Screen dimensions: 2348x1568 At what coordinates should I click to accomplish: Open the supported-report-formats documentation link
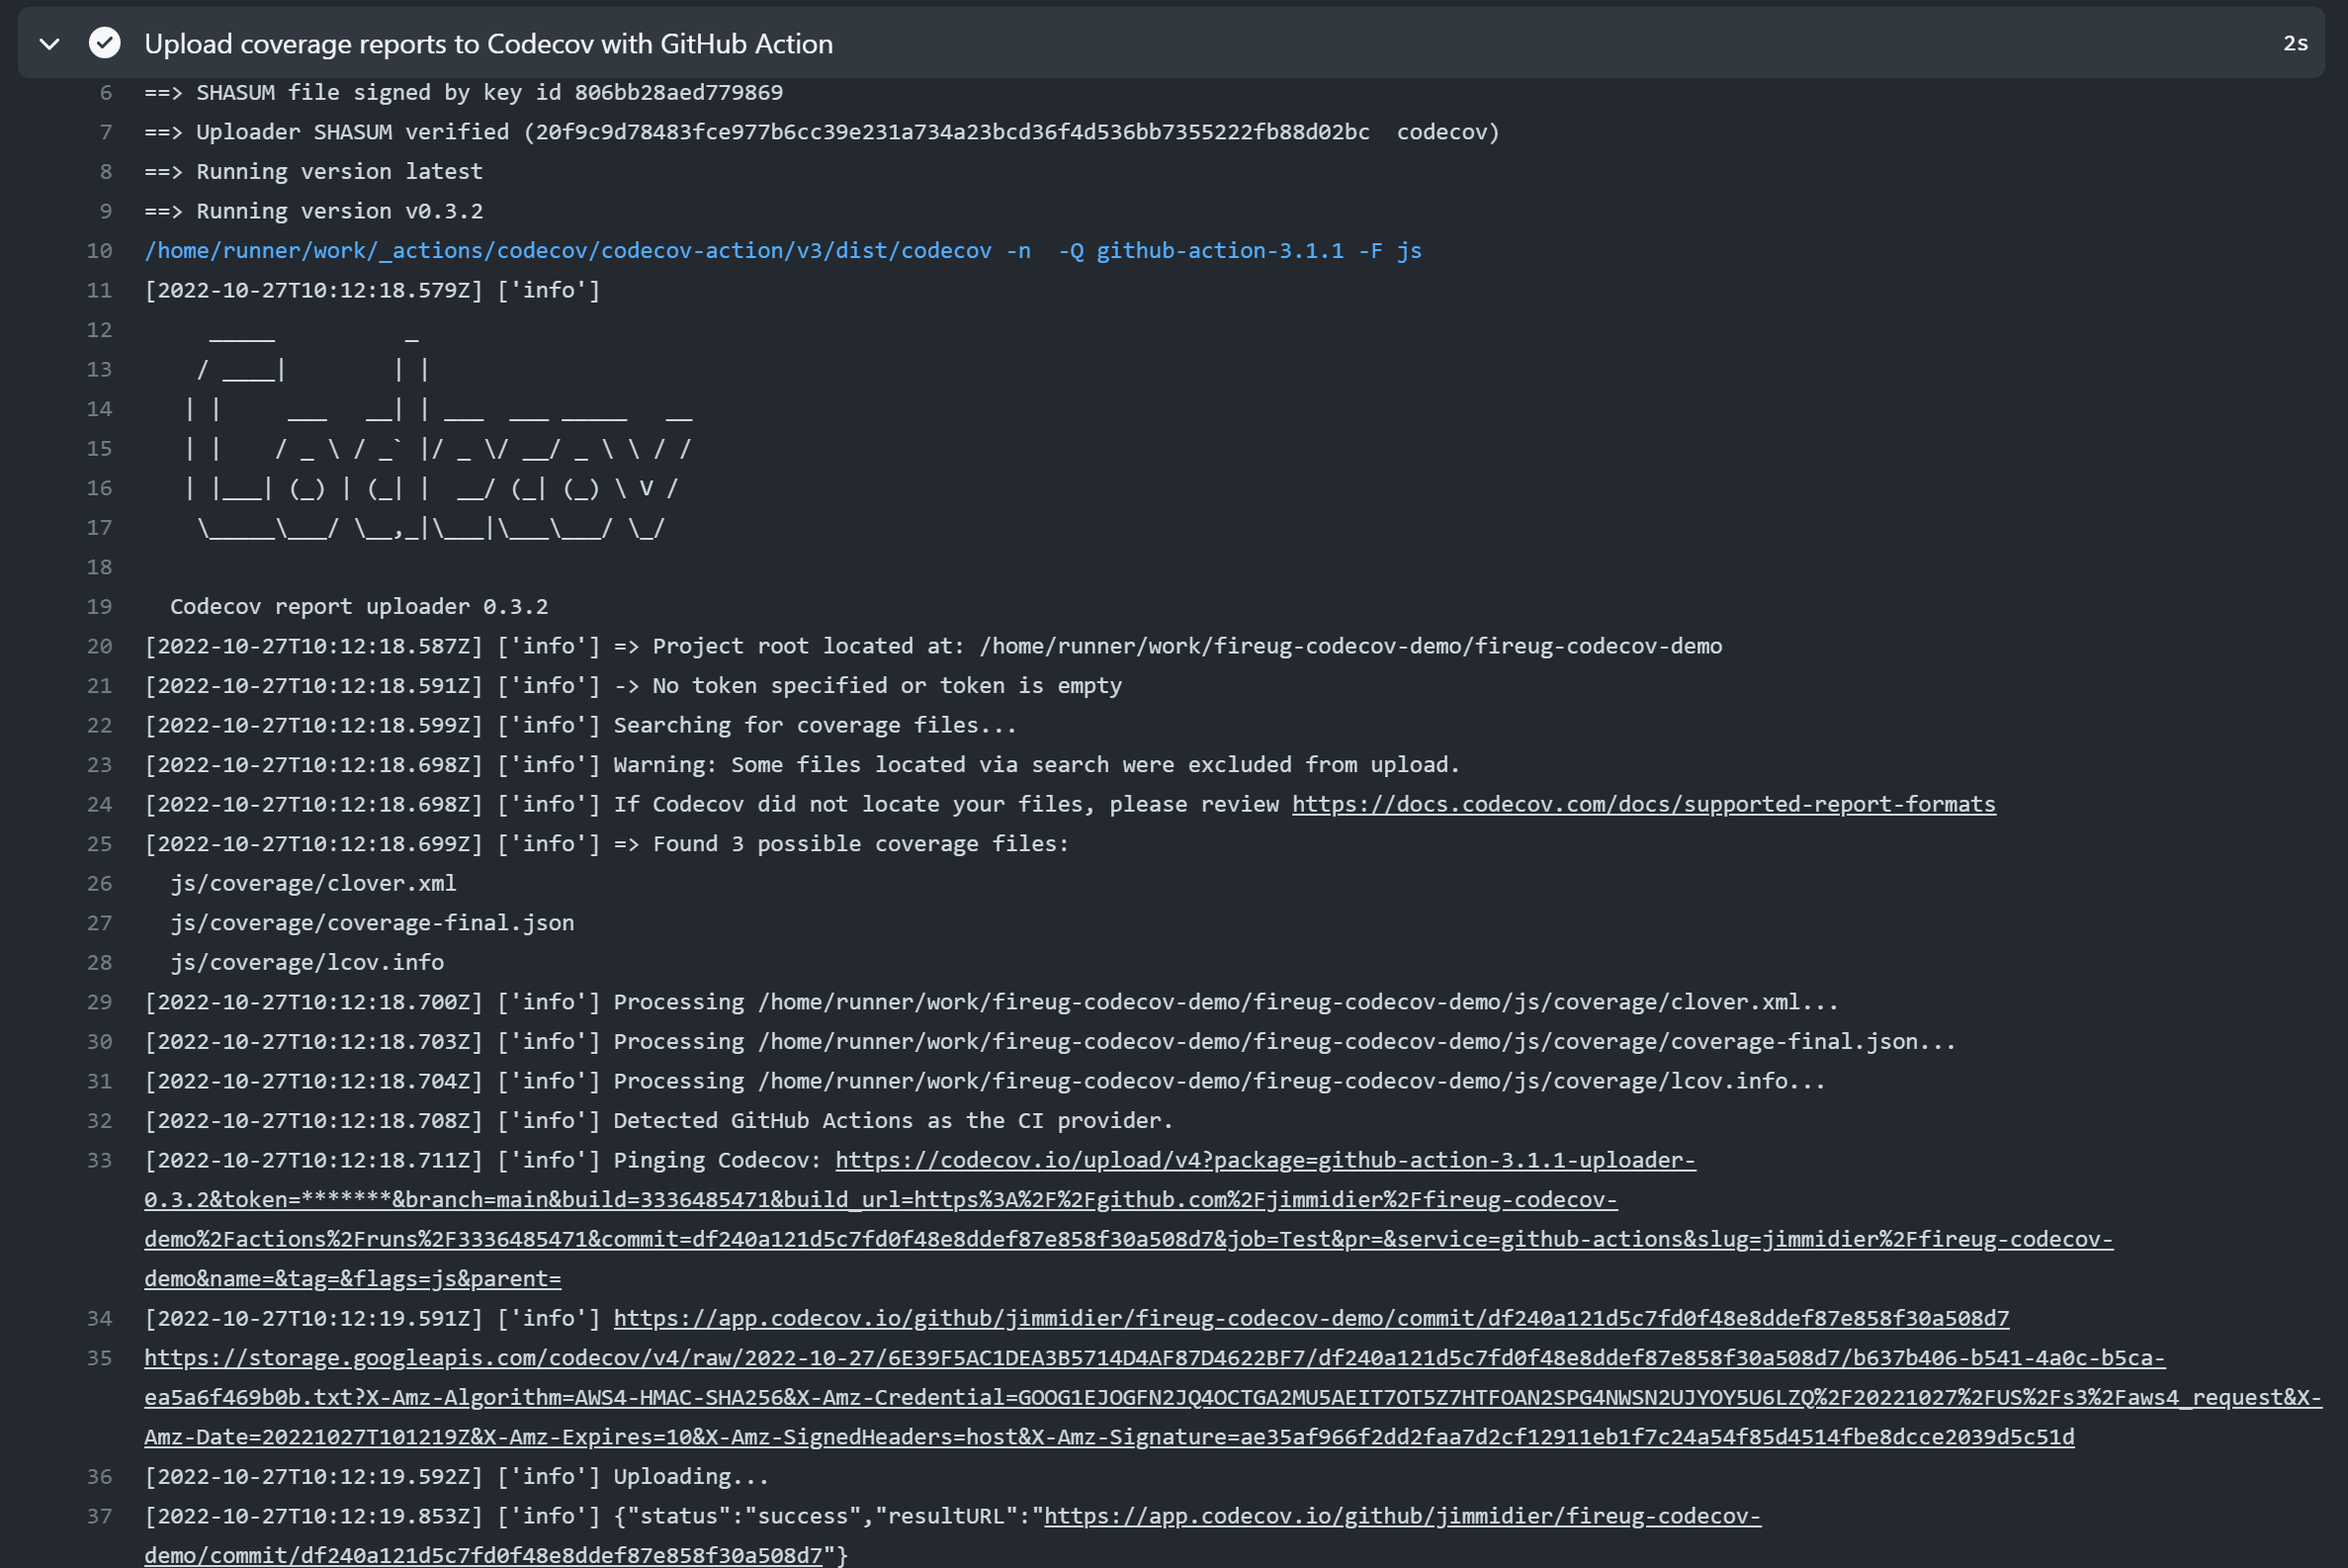(1643, 803)
